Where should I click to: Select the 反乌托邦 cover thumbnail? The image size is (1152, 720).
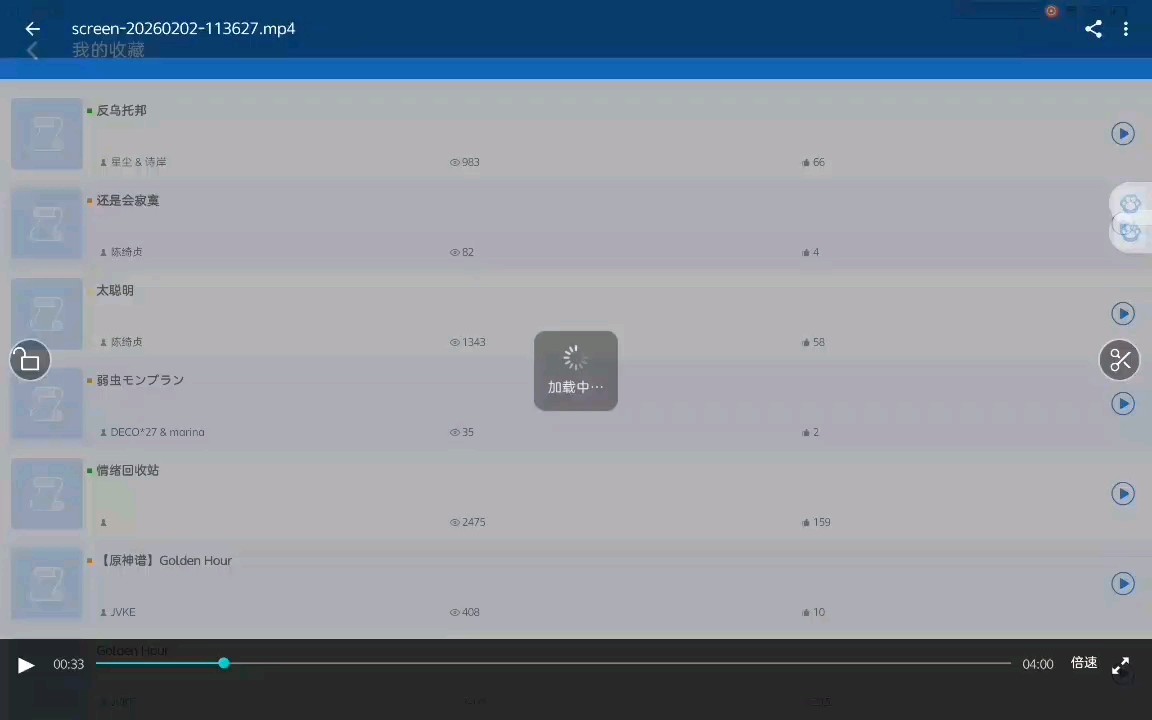click(47, 134)
